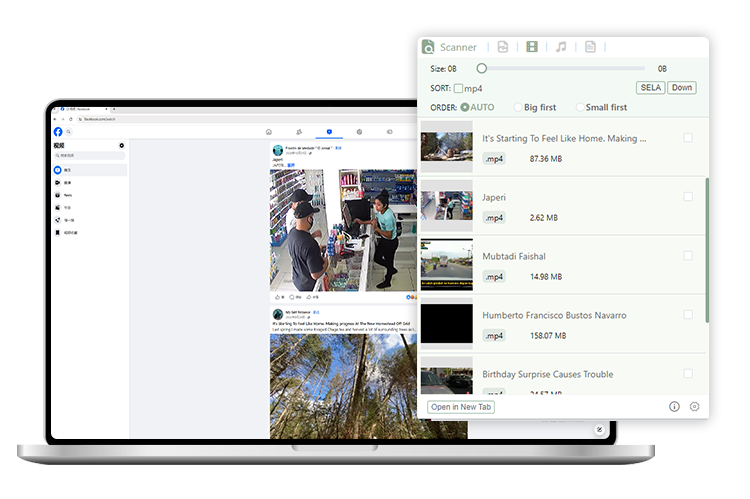The image size is (750, 499).
Task: Open the Mubtadi Faishal video thumbnail
Action: click(447, 265)
